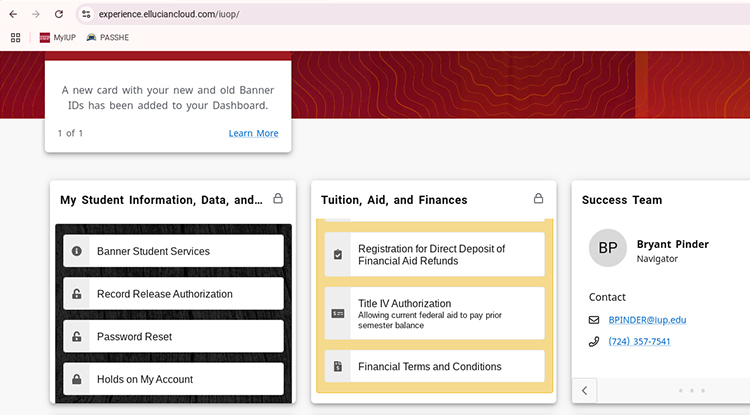Click the unlock icon beside Record Release Authorization
The image size is (750, 415).
(77, 294)
